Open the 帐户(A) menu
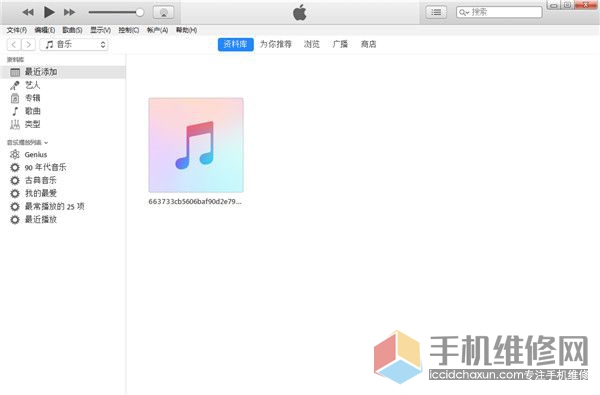Viewport: 600px width, 395px height. click(x=157, y=30)
